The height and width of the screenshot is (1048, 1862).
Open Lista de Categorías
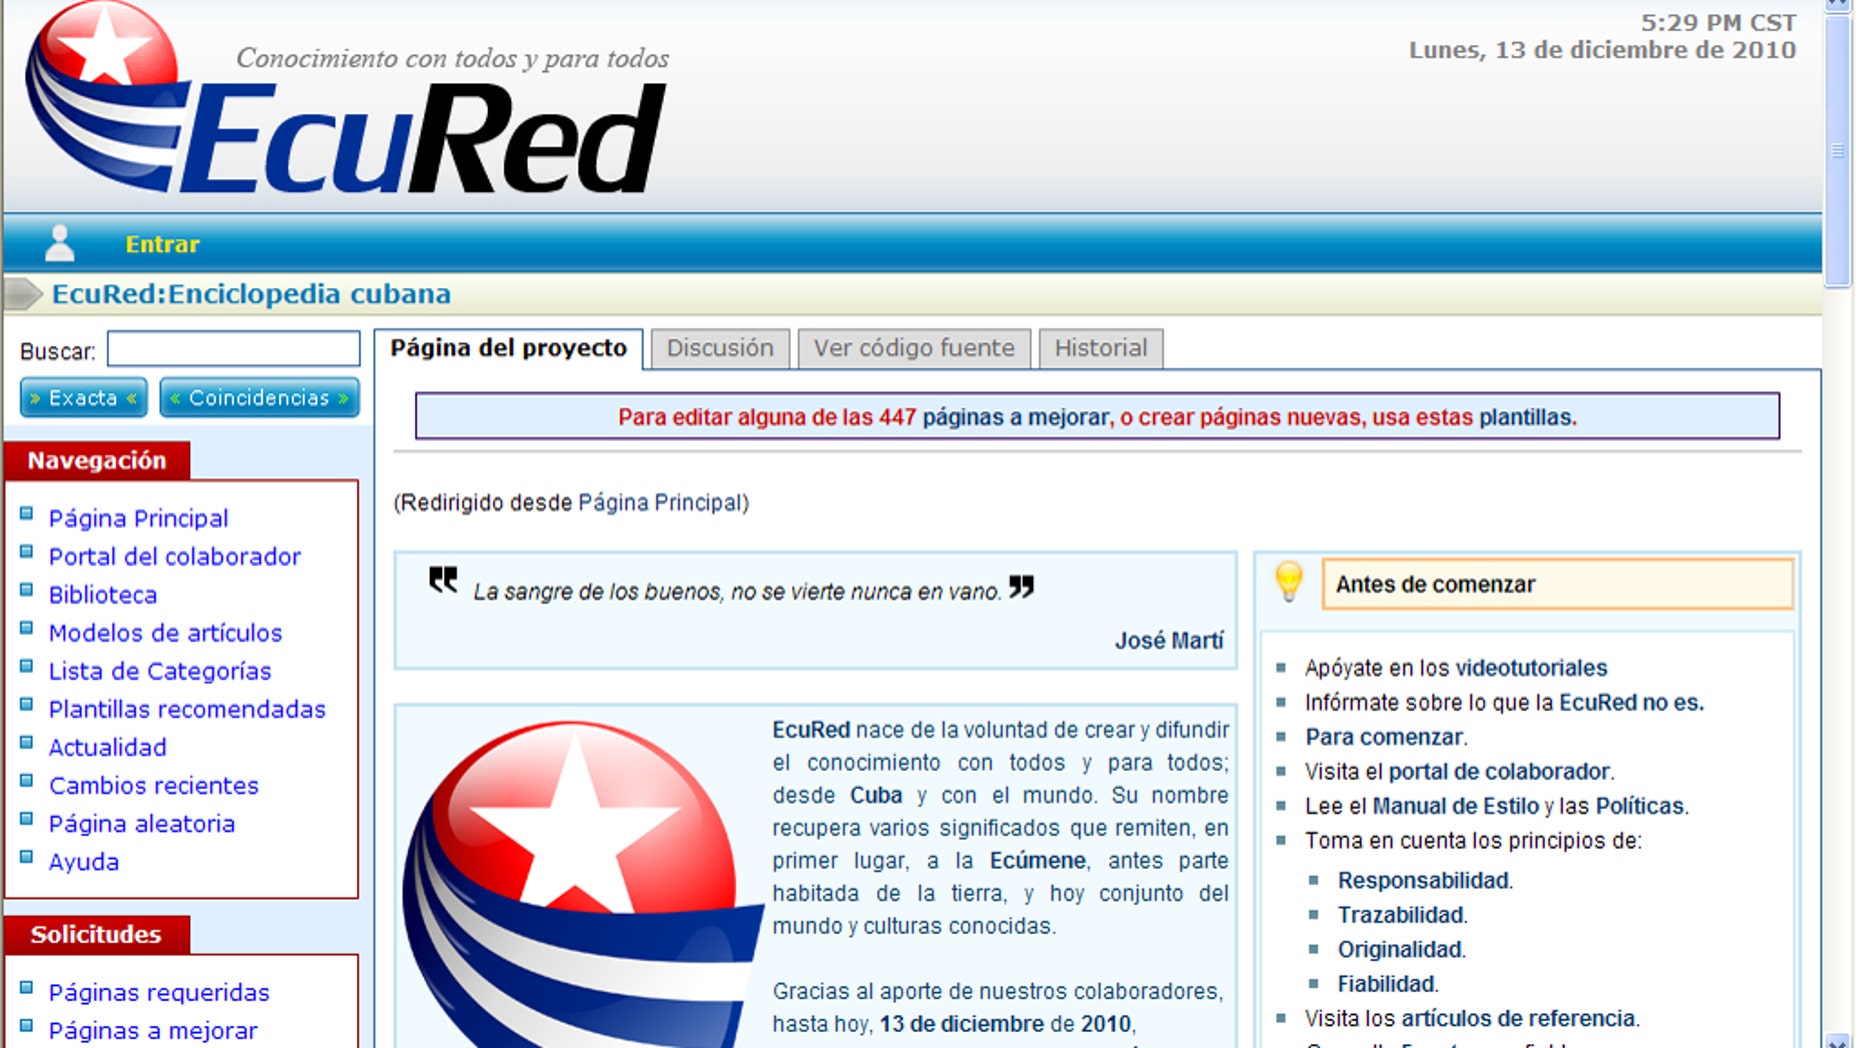pos(160,670)
